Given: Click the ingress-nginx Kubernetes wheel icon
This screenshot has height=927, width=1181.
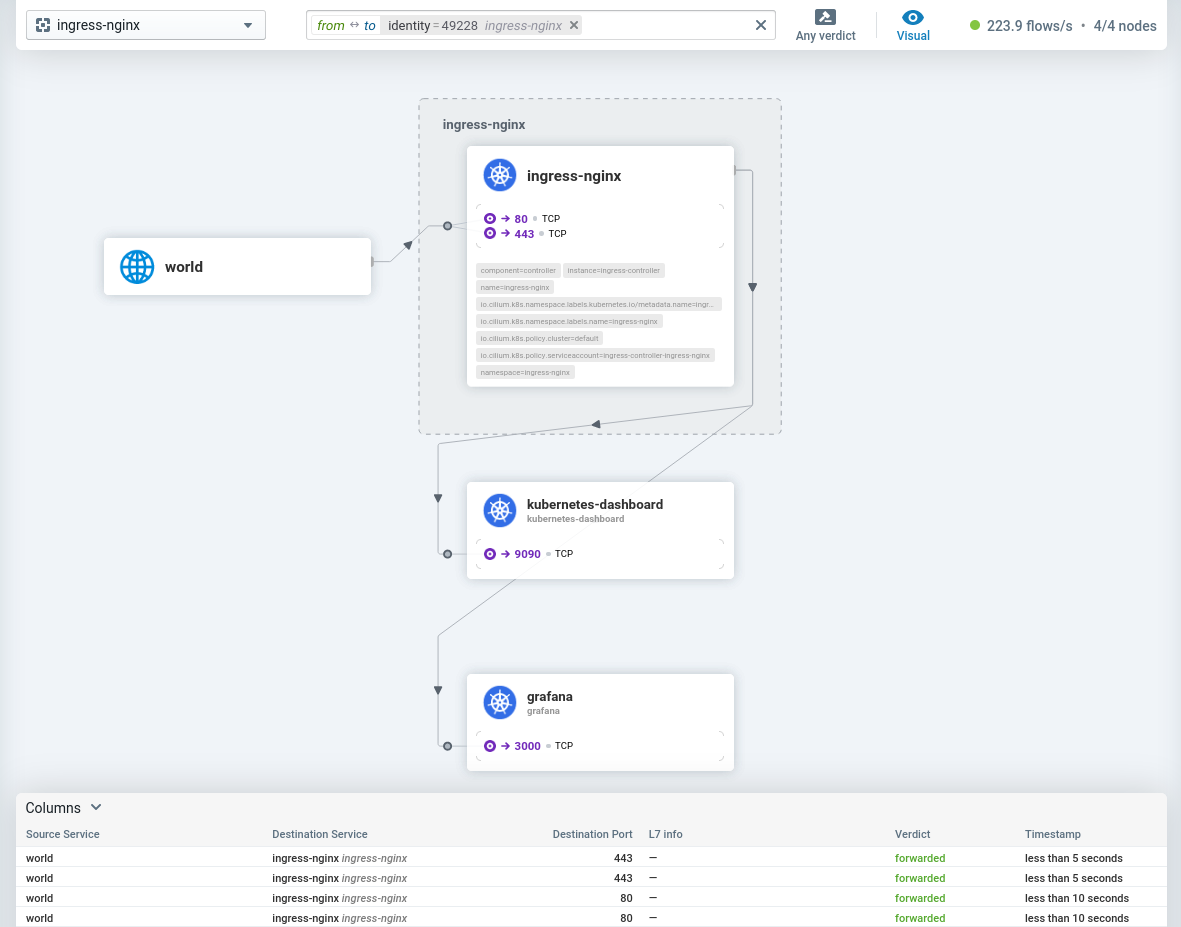Looking at the screenshot, I should click(x=499, y=175).
